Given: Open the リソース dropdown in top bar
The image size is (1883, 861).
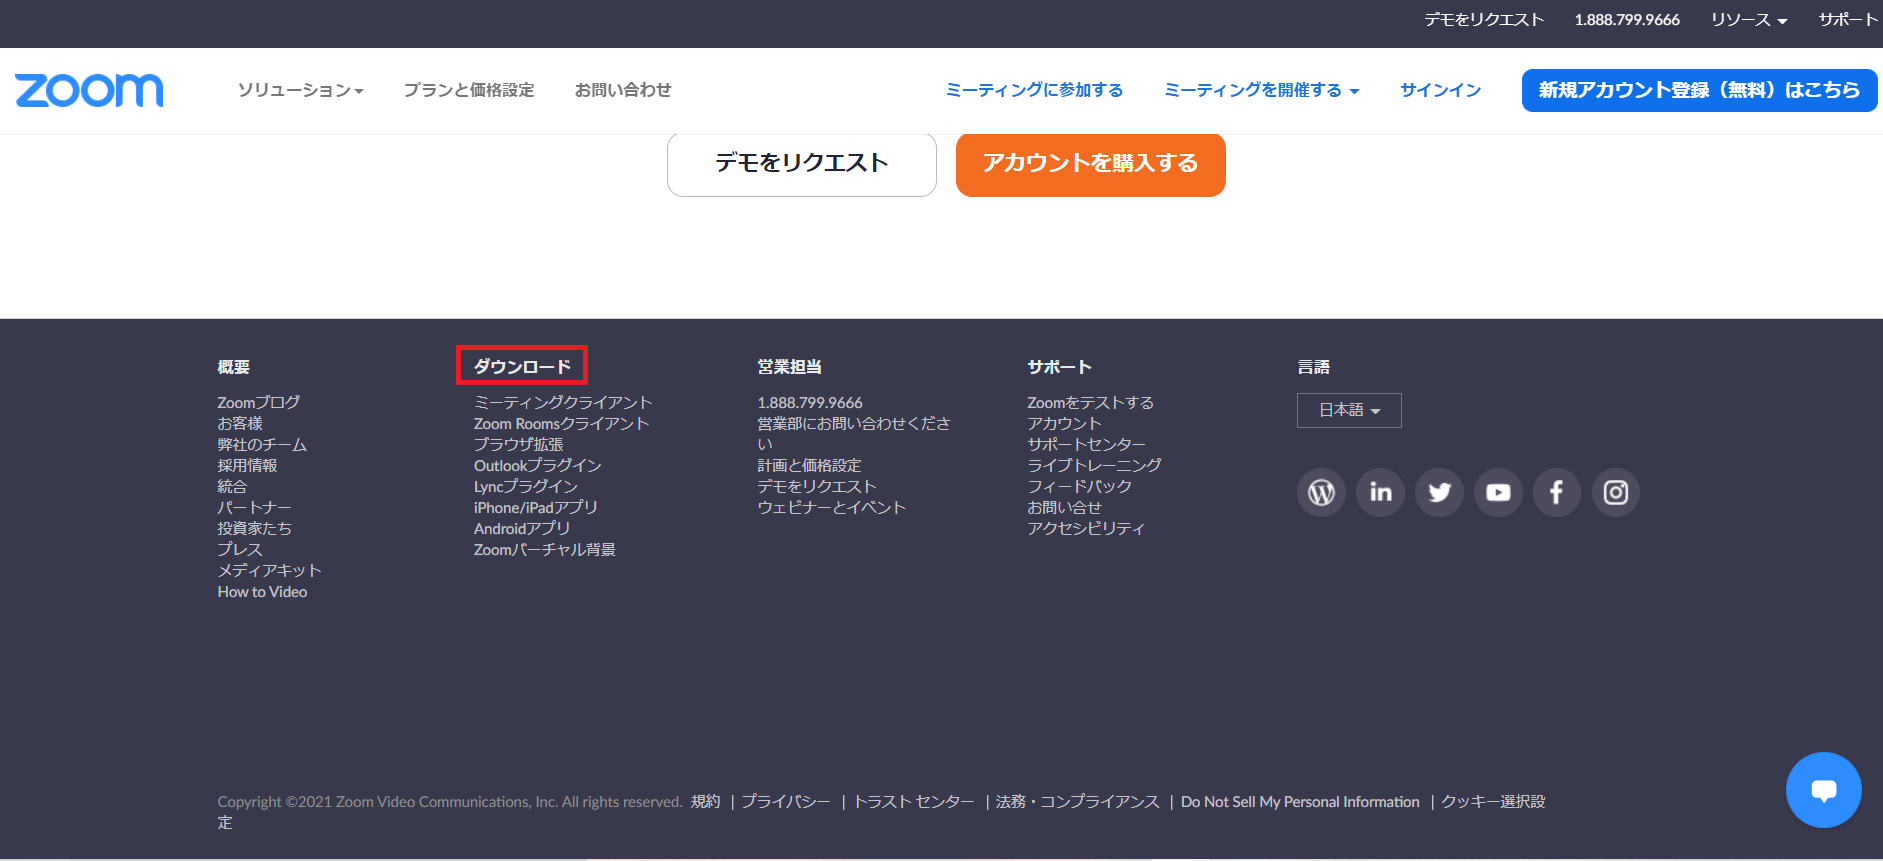Looking at the screenshot, I should point(1748,20).
